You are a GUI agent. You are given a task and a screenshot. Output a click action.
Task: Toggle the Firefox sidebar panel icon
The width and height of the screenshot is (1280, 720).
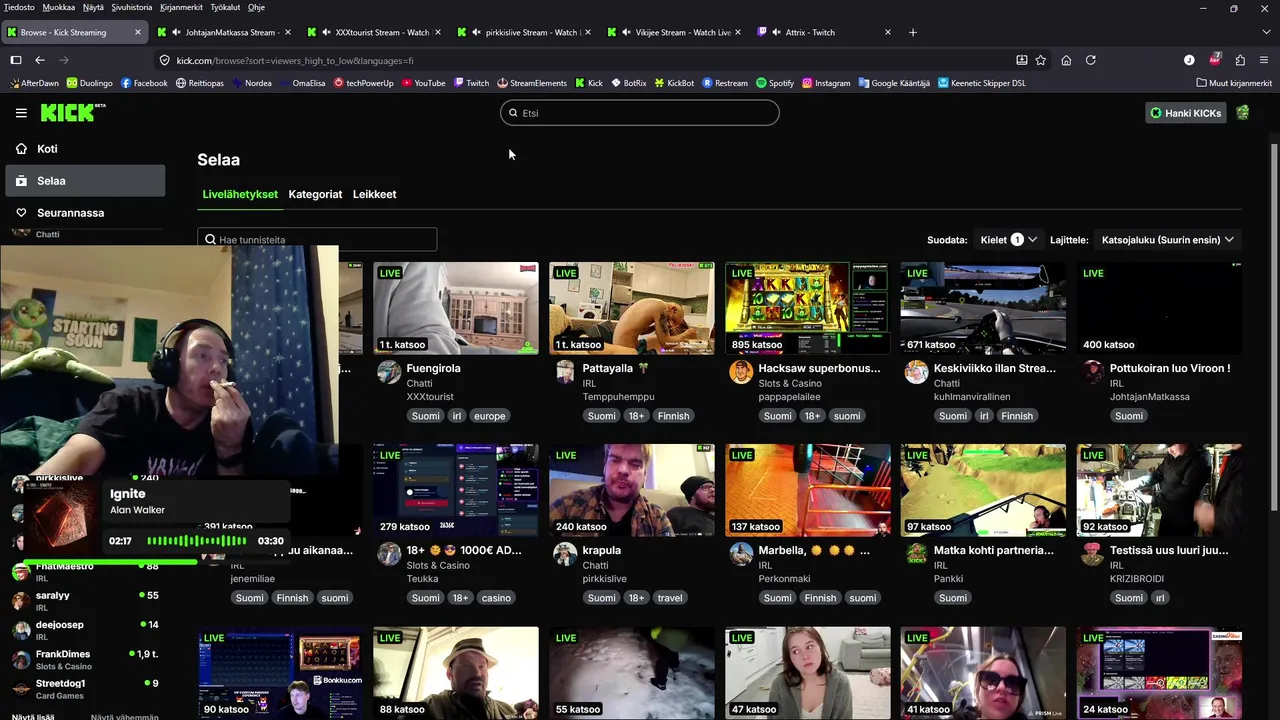(x=16, y=60)
